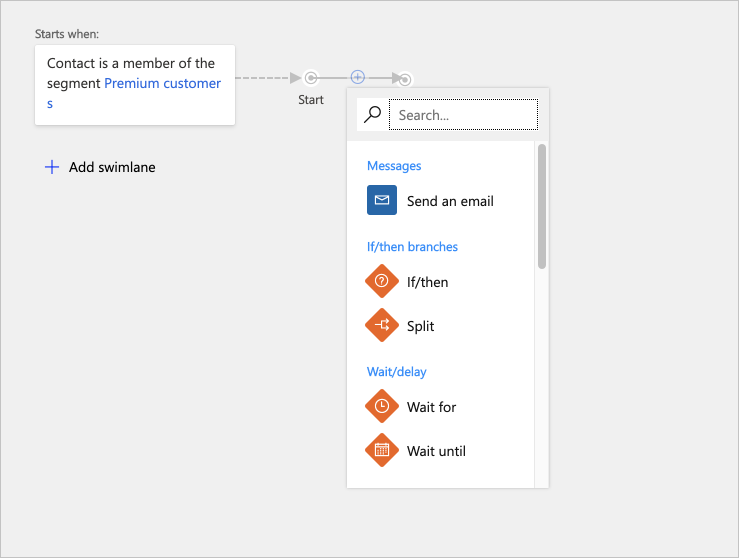
Task: Choose the Split menu label
Action: [x=420, y=326]
